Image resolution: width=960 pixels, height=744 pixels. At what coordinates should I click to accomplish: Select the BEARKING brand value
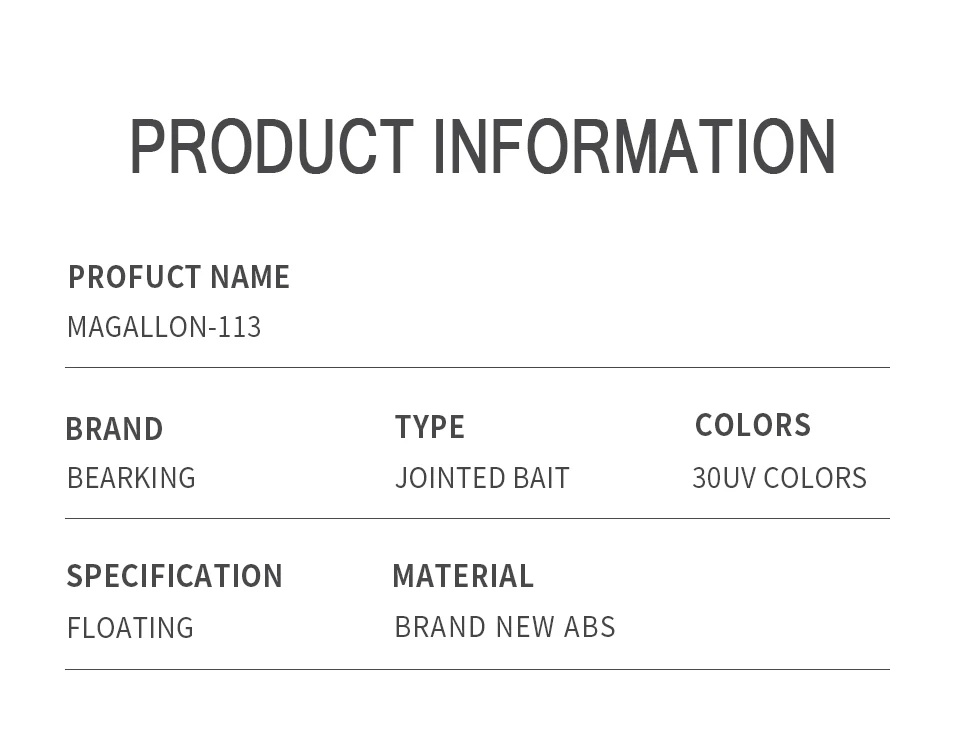tap(131, 478)
